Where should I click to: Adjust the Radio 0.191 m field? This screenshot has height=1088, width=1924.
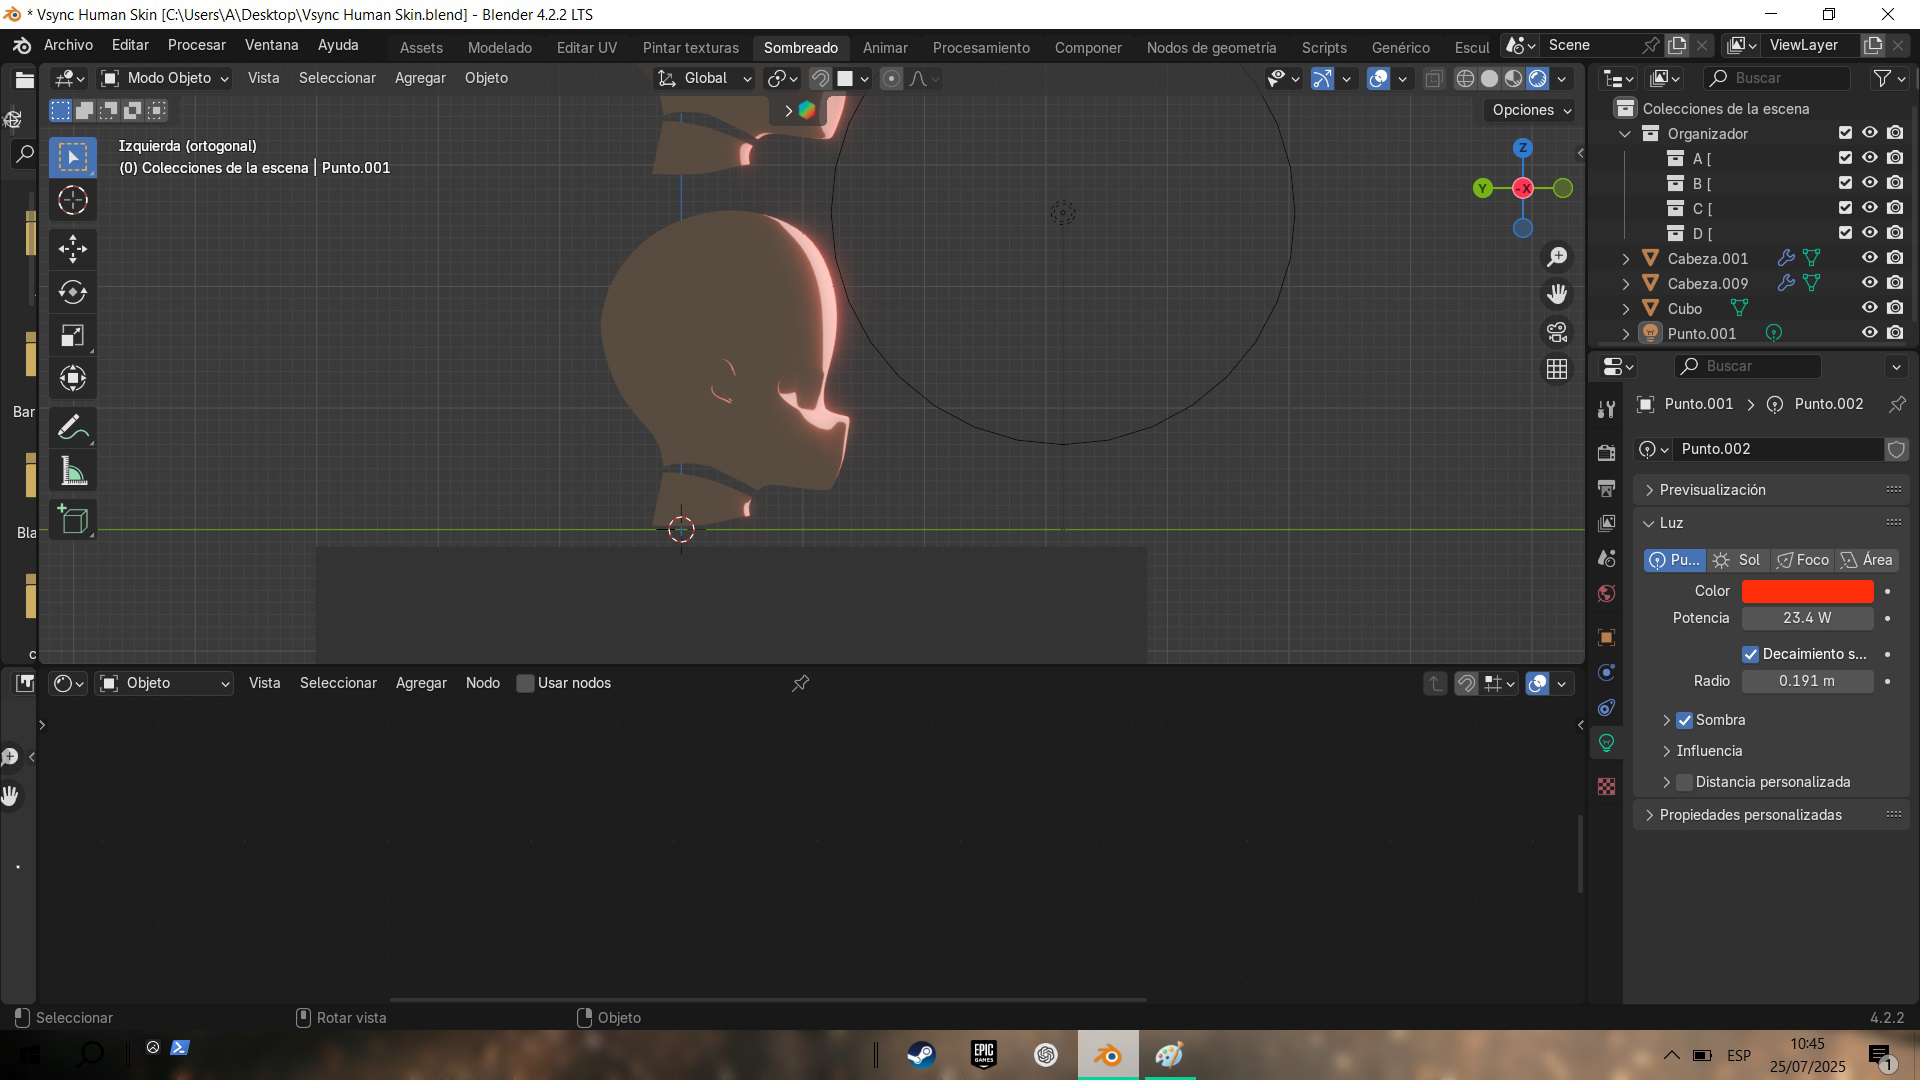point(1811,683)
